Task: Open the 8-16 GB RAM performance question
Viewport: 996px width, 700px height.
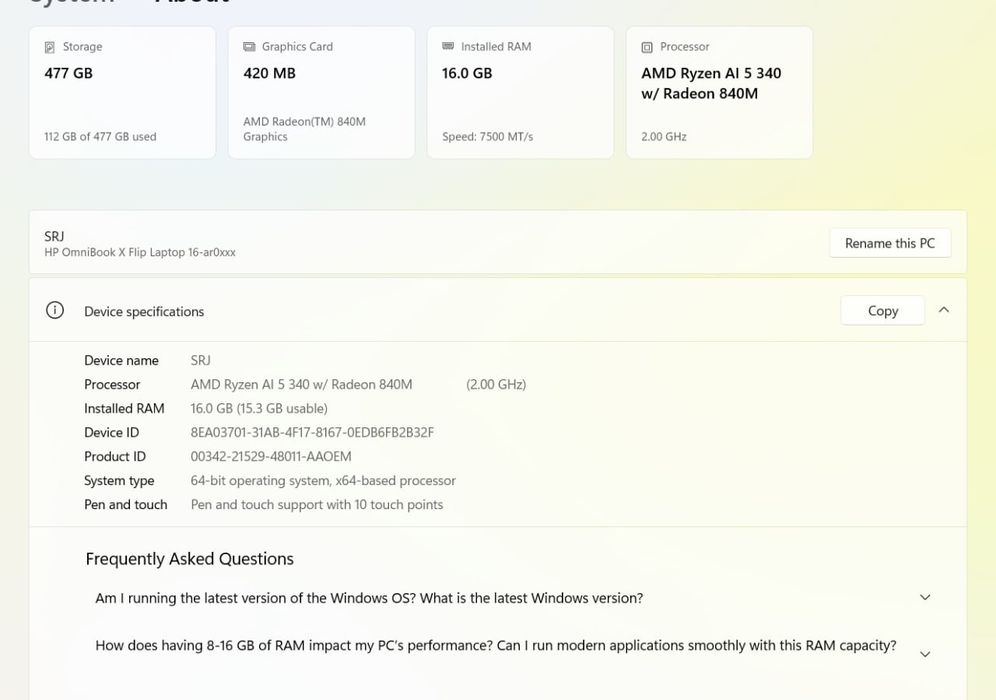Action: click(x=495, y=646)
